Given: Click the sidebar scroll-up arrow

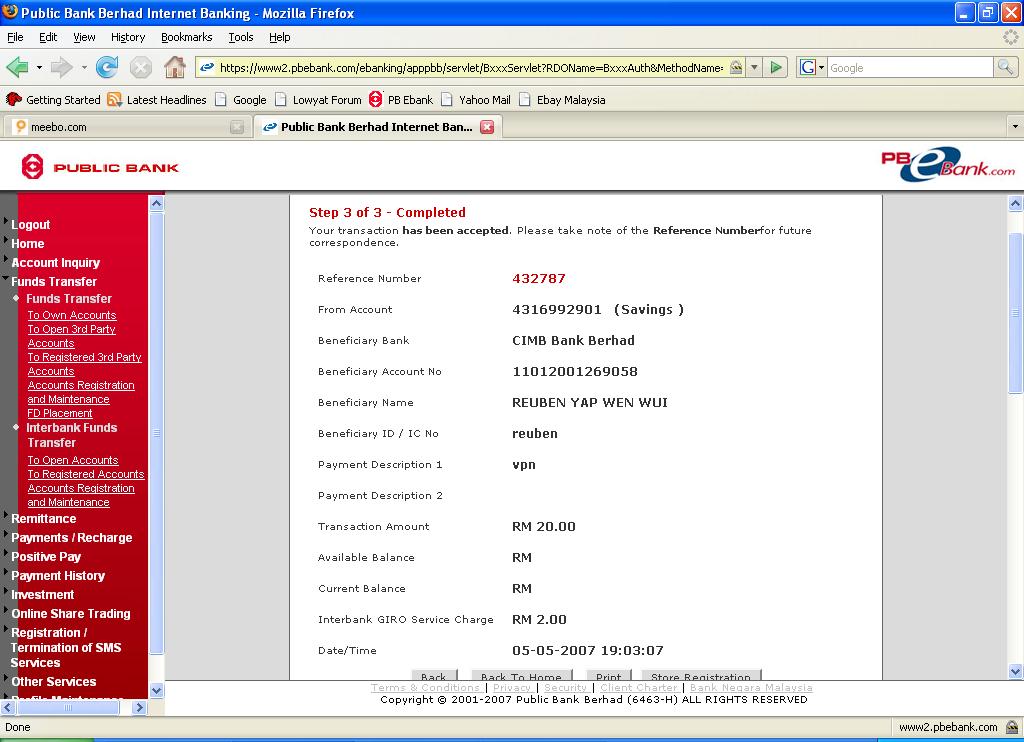Looking at the screenshot, I should coord(156,203).
